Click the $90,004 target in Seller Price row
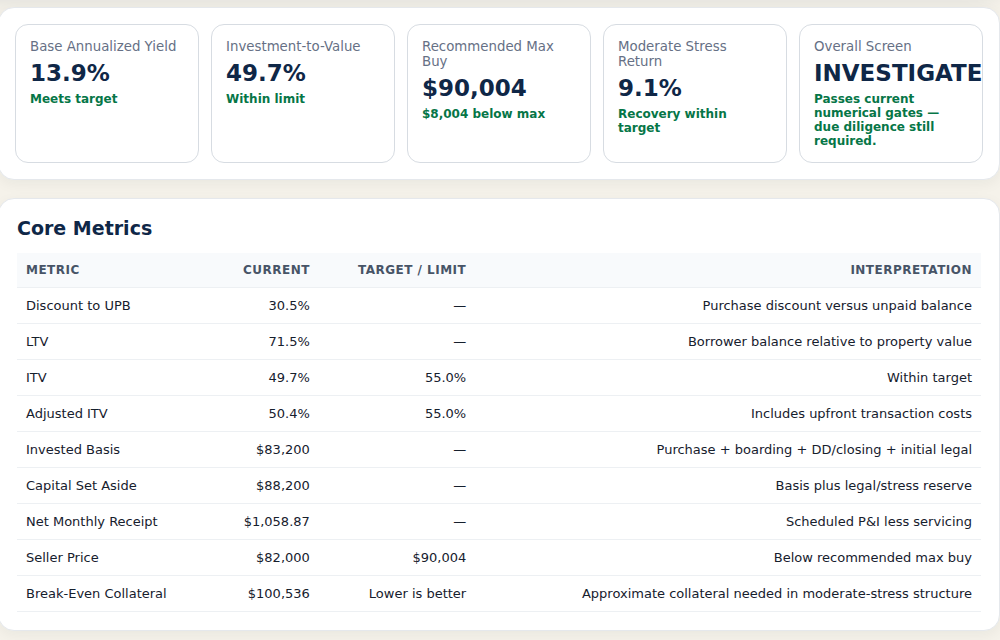 tap(439, 558)
